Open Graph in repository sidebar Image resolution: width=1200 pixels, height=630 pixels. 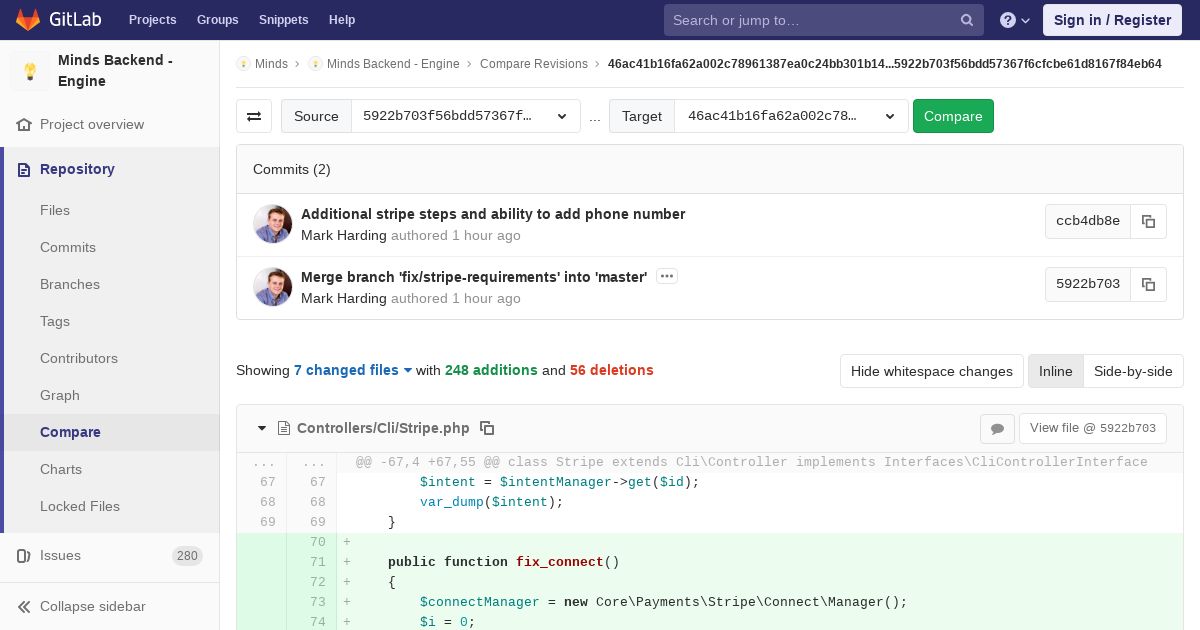(x=60, y=395)
